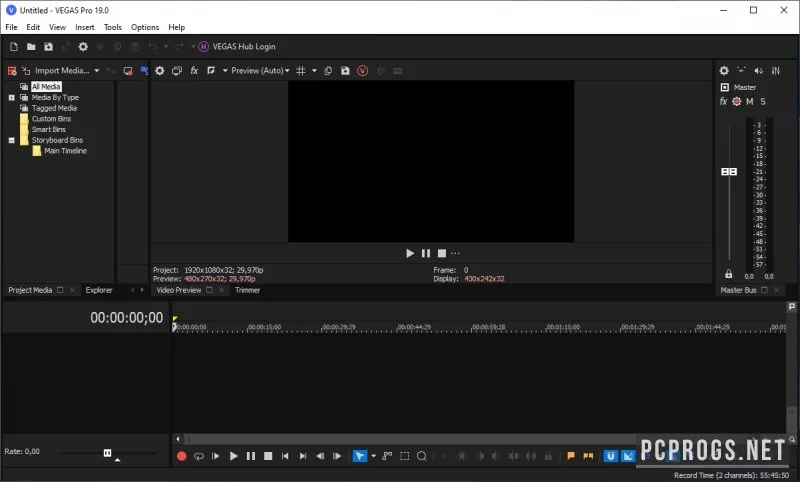Open the Edit menu
Image resolution: width=800 pixels, height=482 pixels.
coord(33,27)
